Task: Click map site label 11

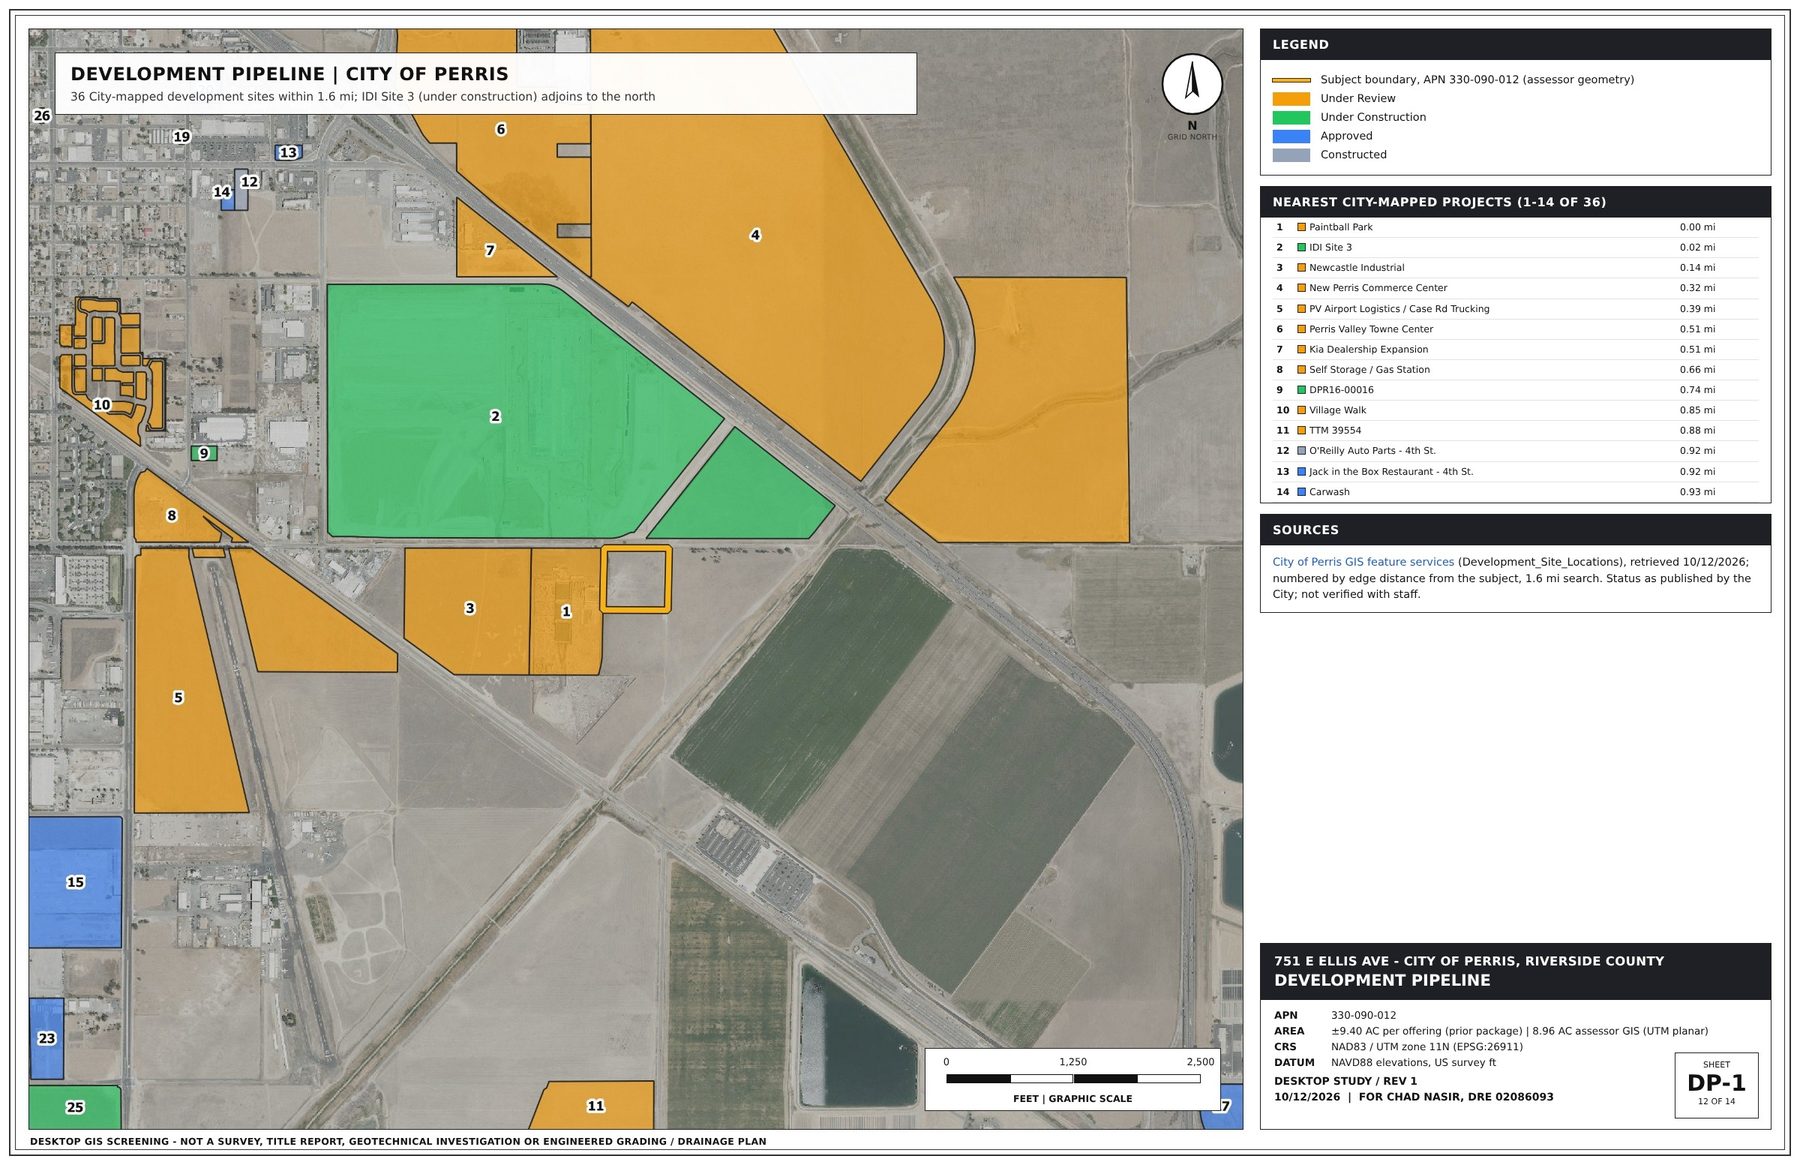Action: 595,1105
